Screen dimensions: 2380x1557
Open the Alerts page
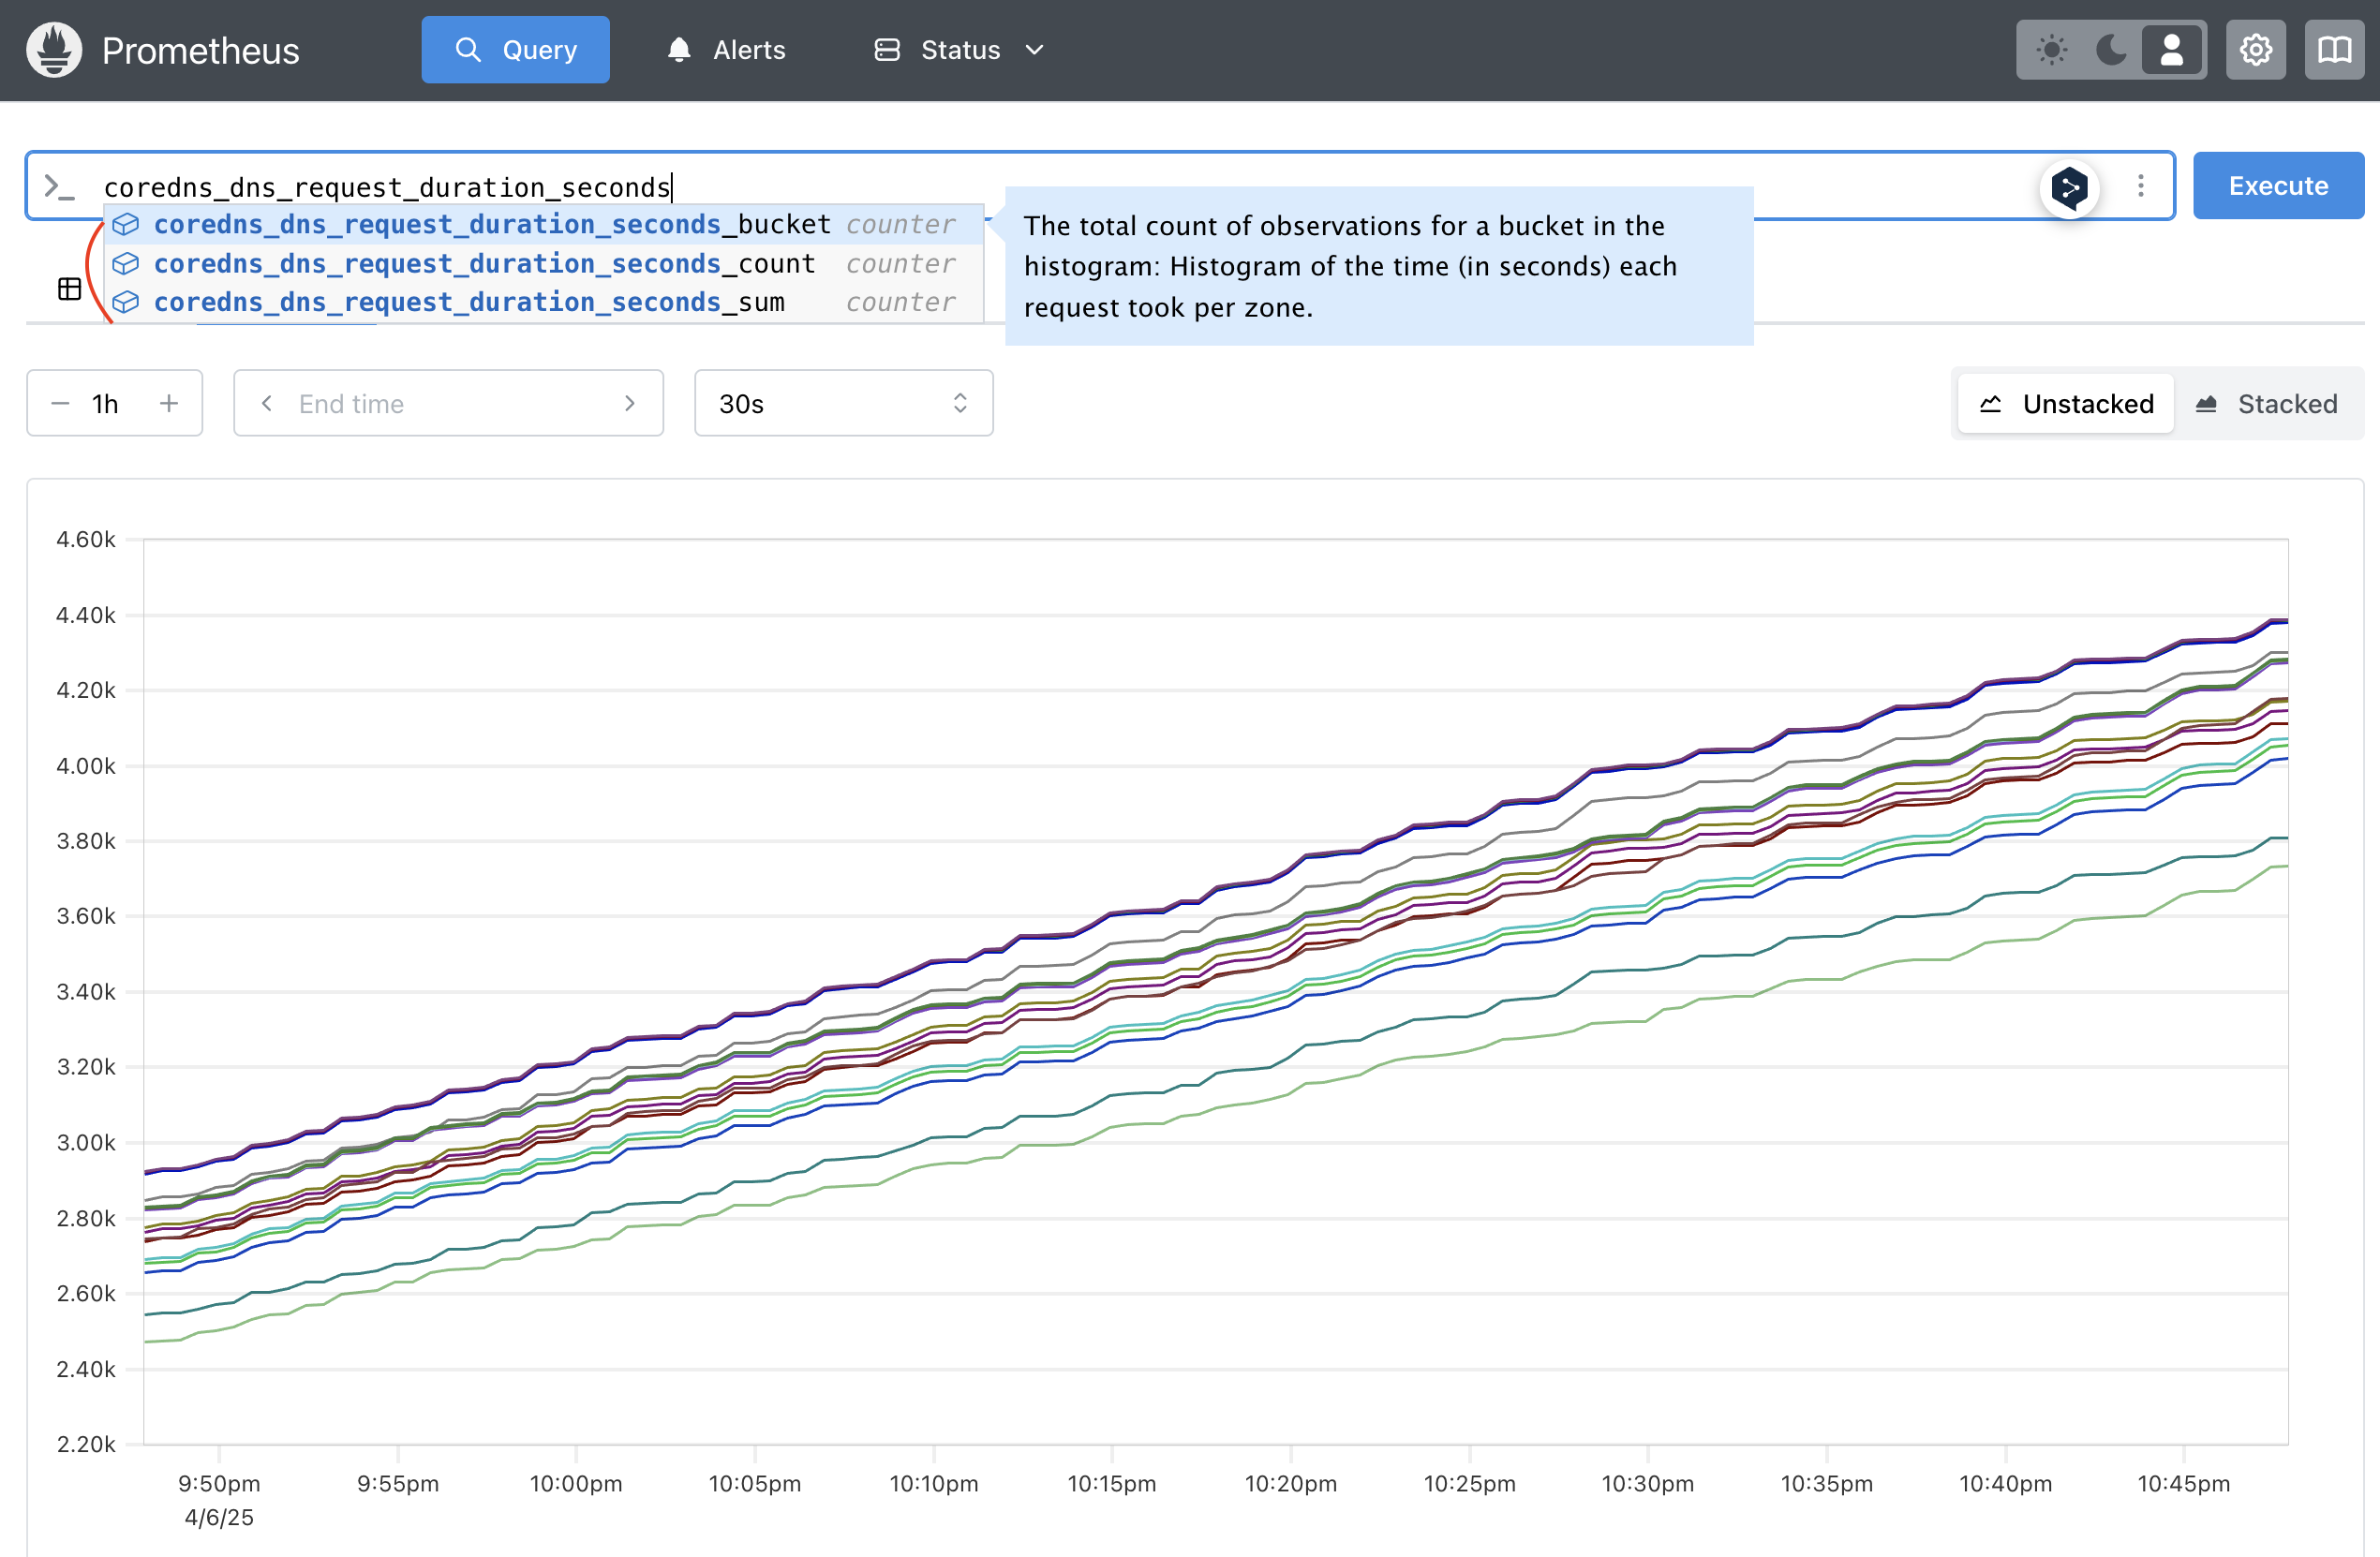[x=727, y=50]
